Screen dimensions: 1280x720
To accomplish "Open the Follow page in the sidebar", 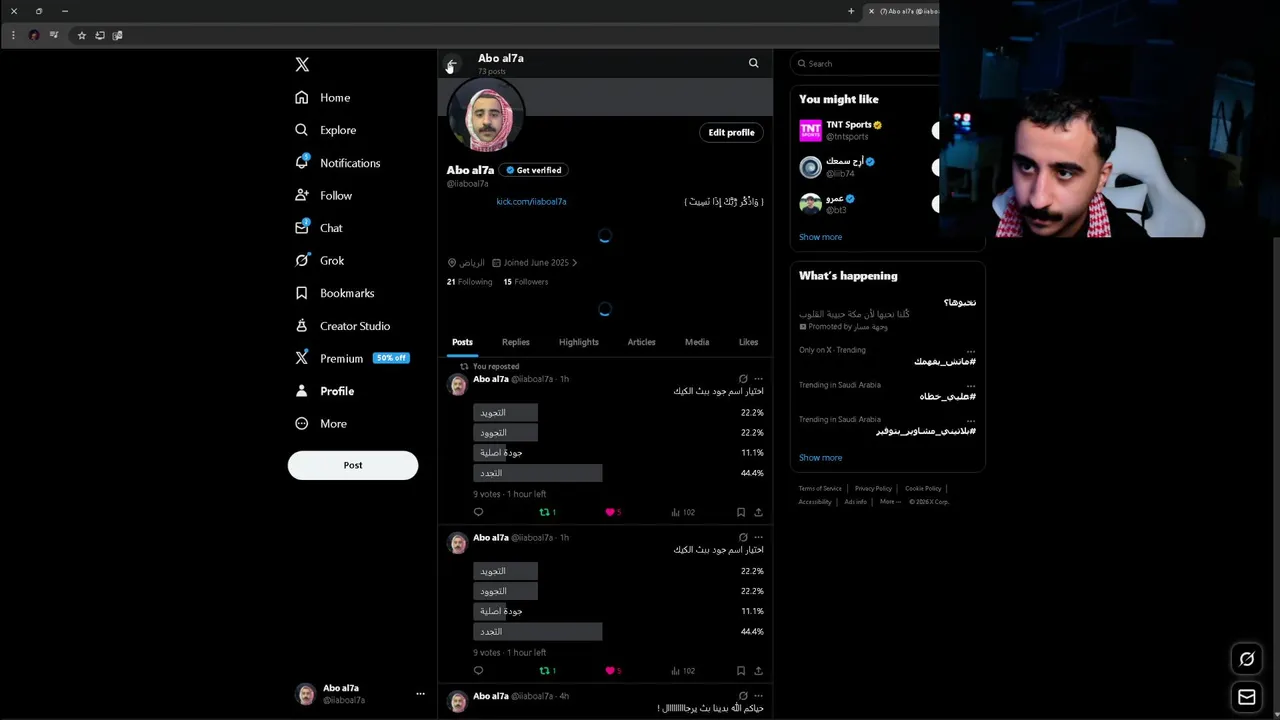I will (x=323, y=196).
